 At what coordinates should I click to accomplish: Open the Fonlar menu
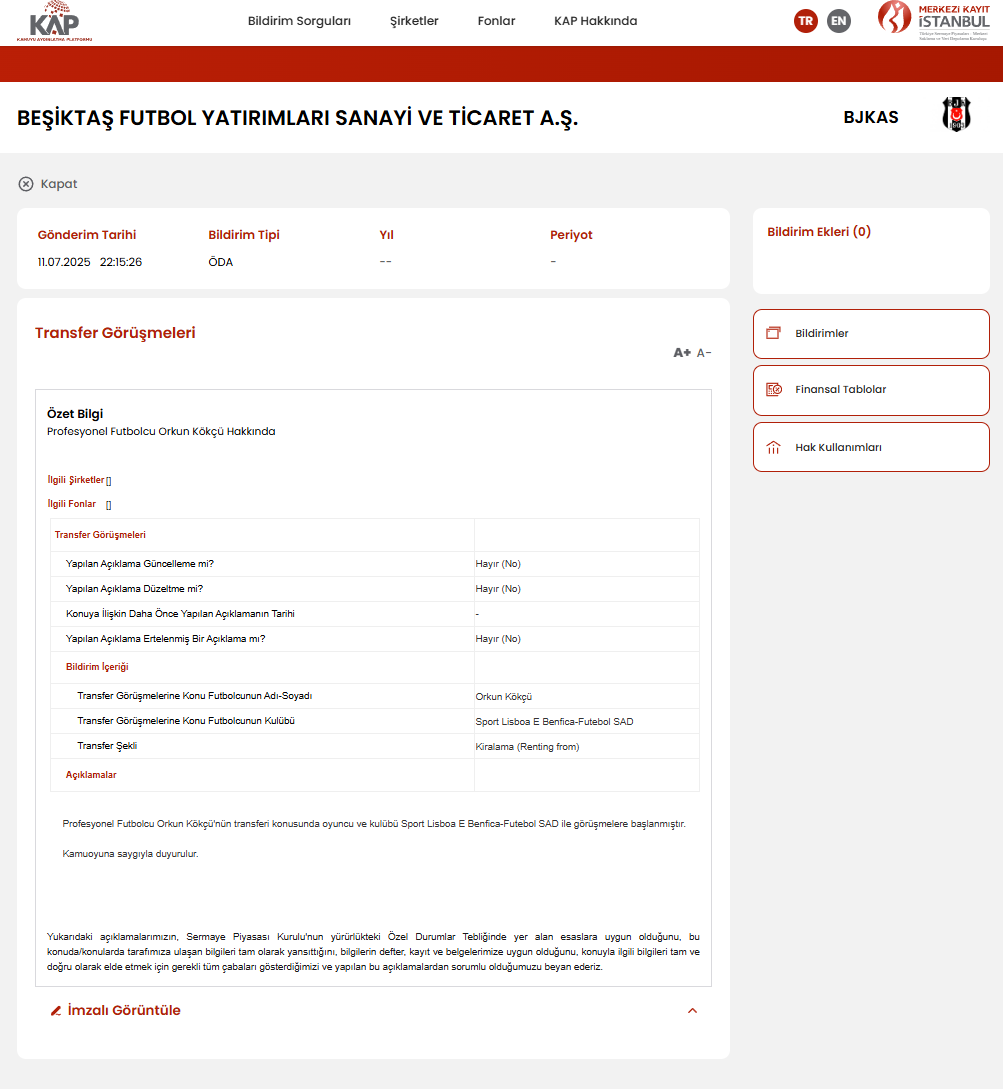(497, 21)
